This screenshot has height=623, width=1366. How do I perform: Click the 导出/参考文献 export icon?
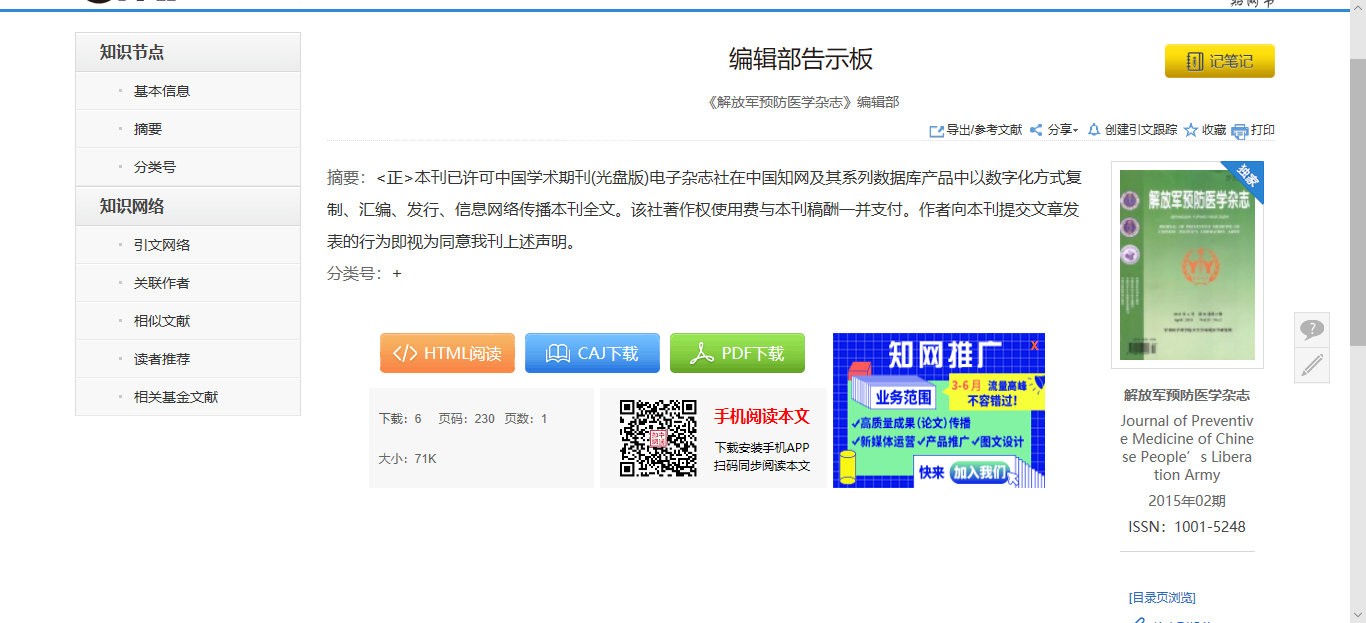936,131
